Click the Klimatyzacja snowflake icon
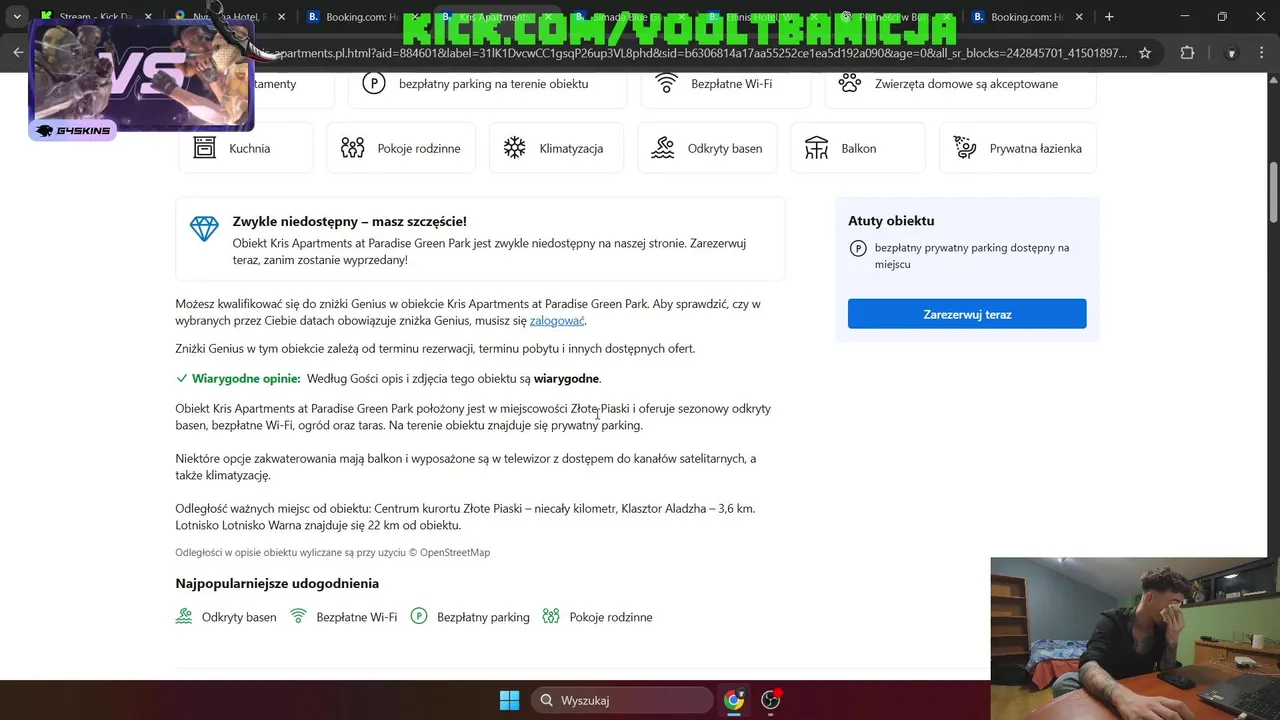This screenshot has width=1280, height=720. (x=514, y=148)
